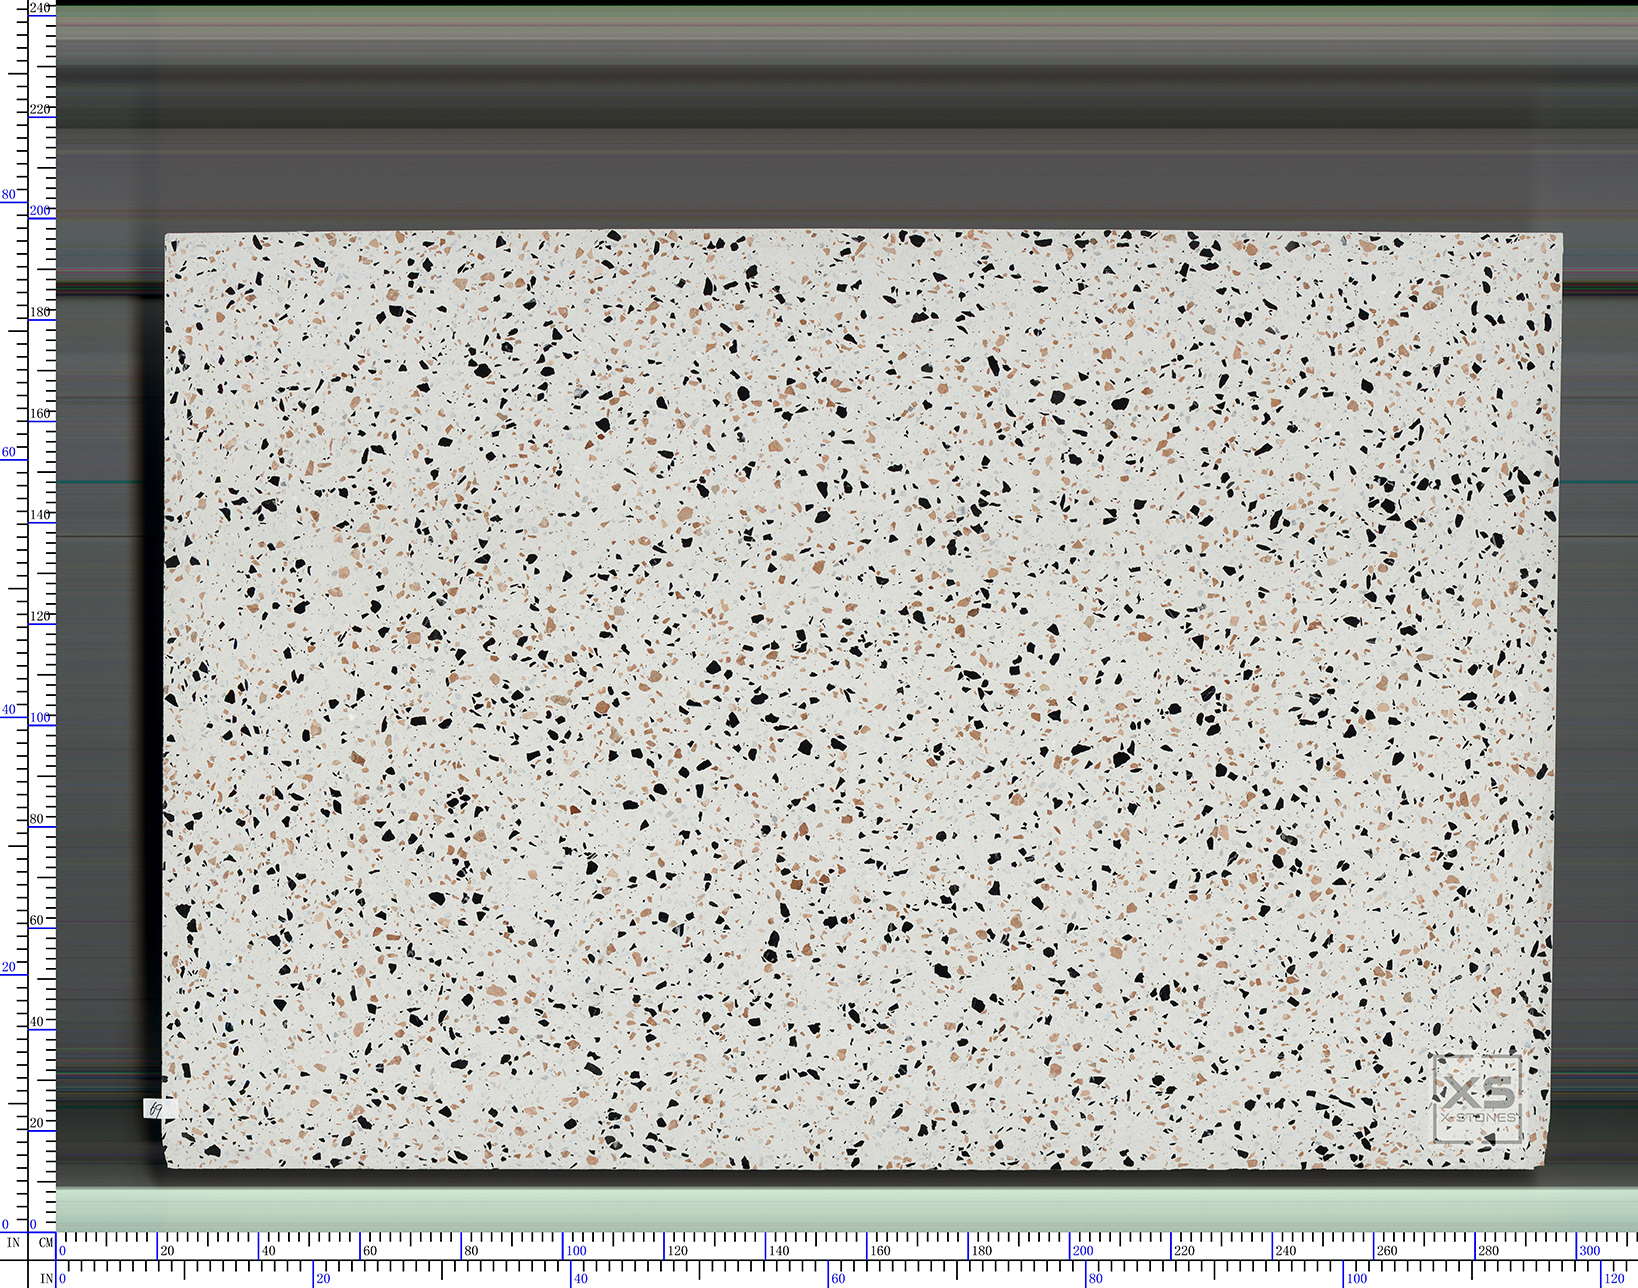Pick the 200 mark on vertical CM ruler
This screenshot has height=1288, width=1638.
tap(40, 211)
